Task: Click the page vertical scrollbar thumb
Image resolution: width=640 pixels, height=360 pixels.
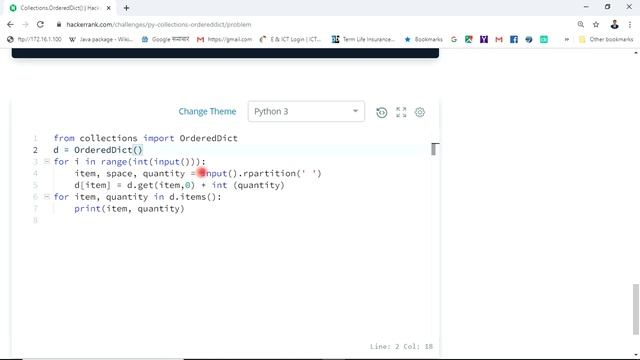Action: 636,309
